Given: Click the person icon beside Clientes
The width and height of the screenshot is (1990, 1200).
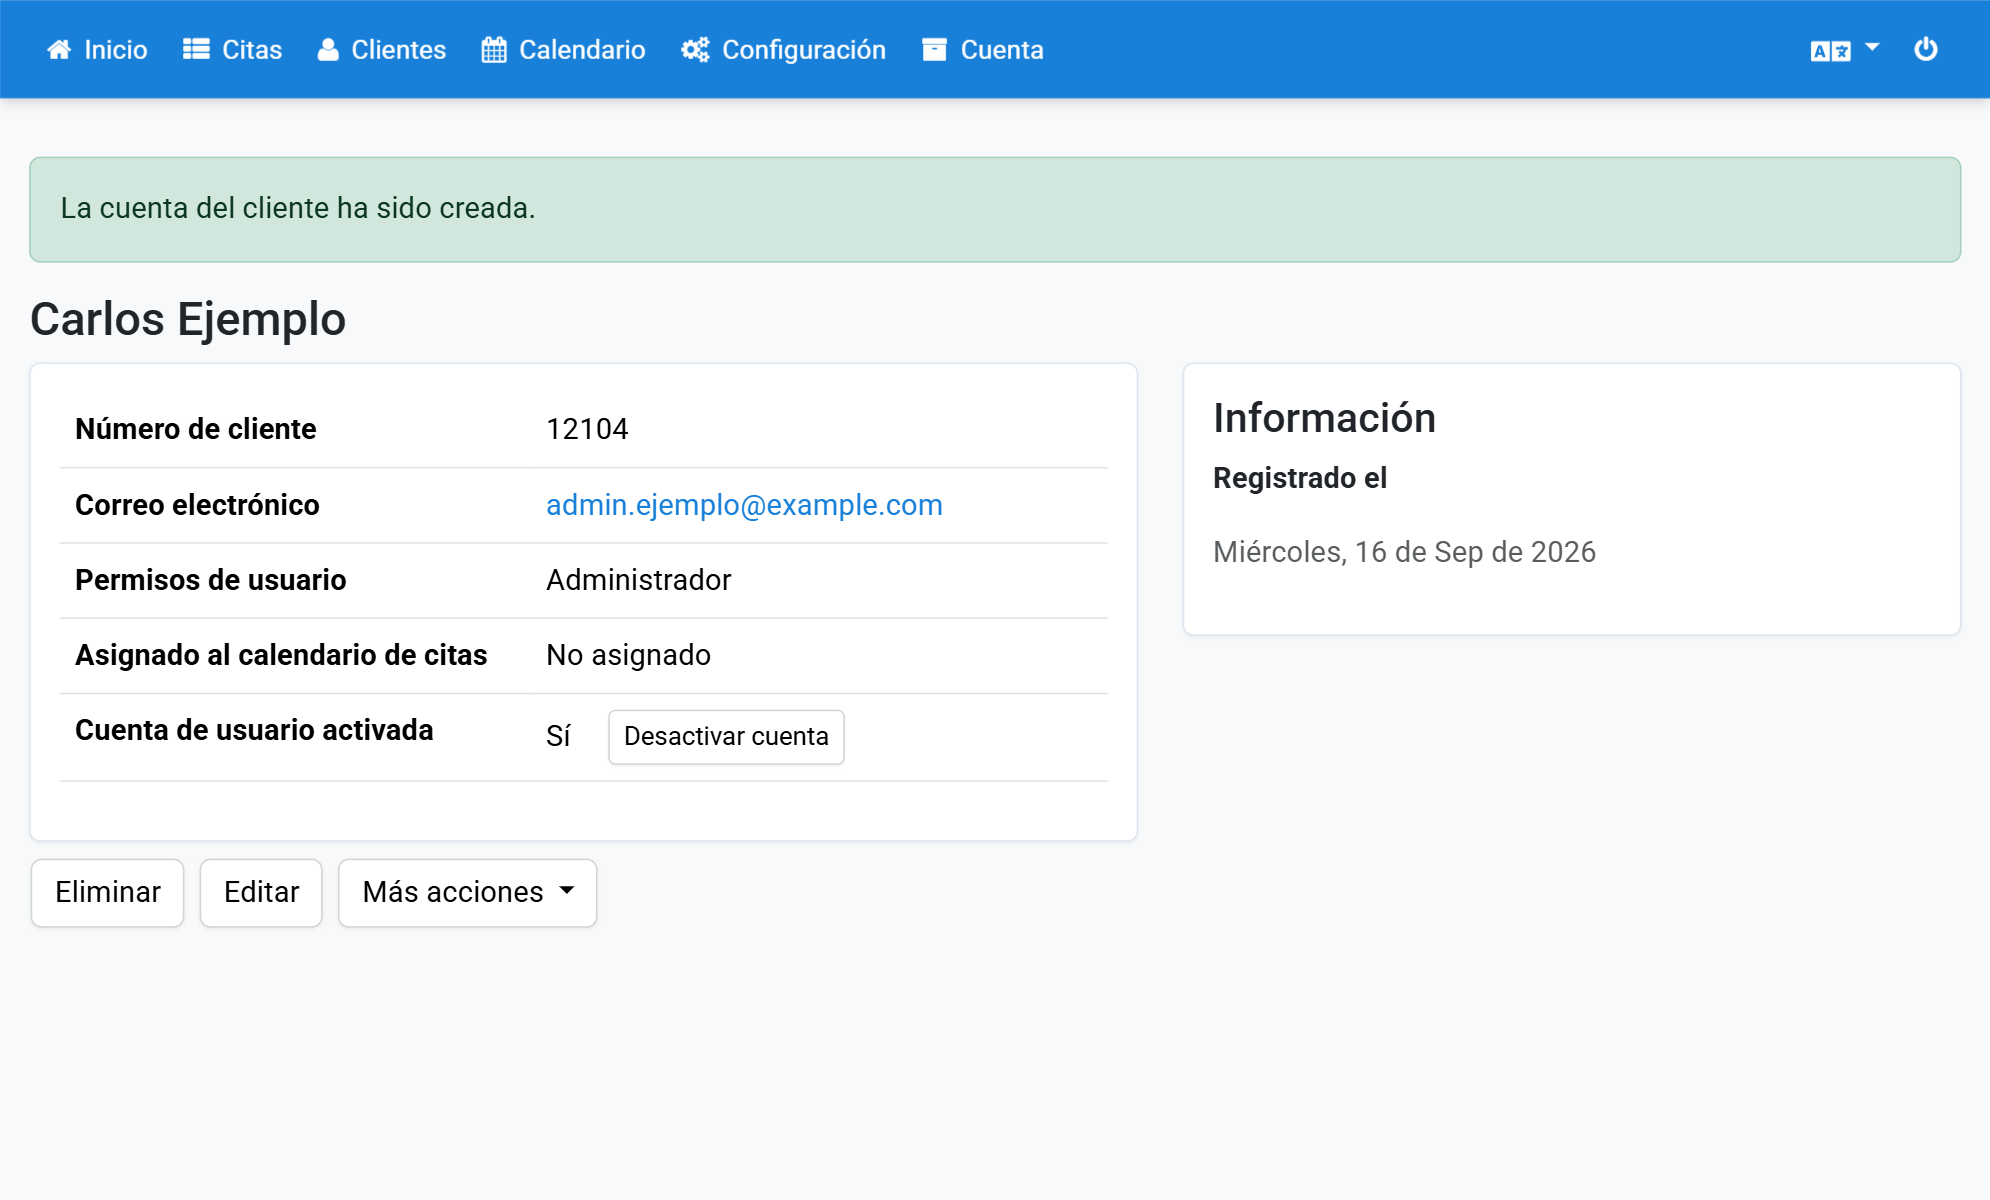Looking at the screenshot, I should [x=328, y=50].
